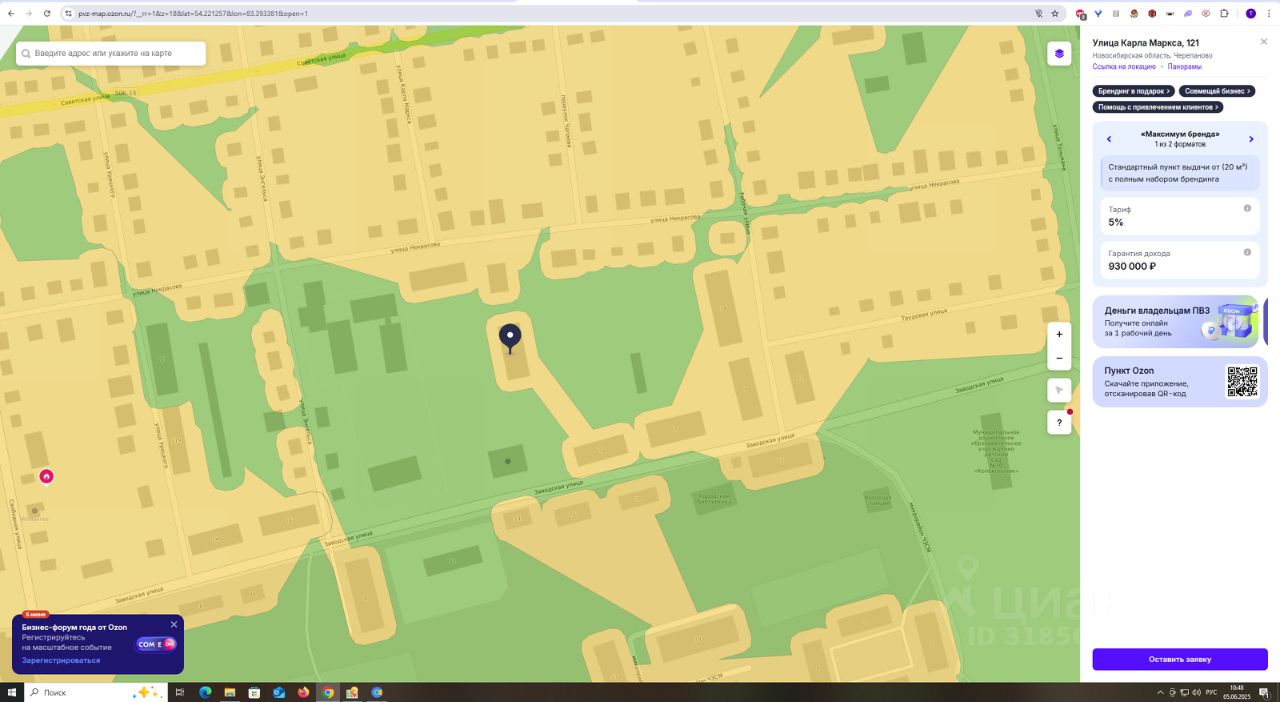This screenshot has width=1280, height=702.
Task: Click the Тариф 5% card
Action: coord(1180,216)
